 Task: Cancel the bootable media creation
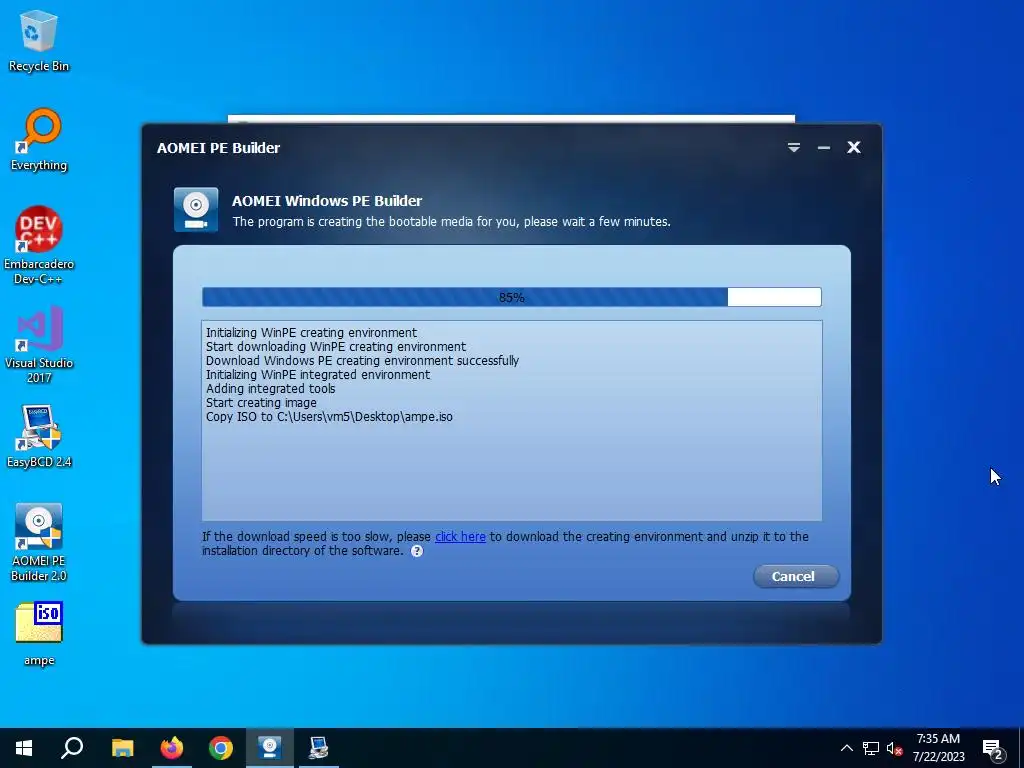coord(795,576)
